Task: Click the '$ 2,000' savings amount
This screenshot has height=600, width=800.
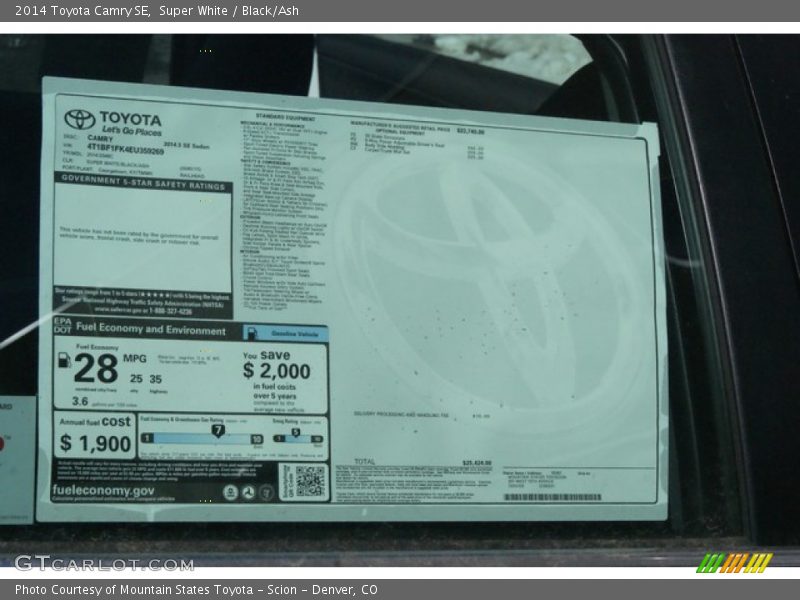Action: point(277,371)
